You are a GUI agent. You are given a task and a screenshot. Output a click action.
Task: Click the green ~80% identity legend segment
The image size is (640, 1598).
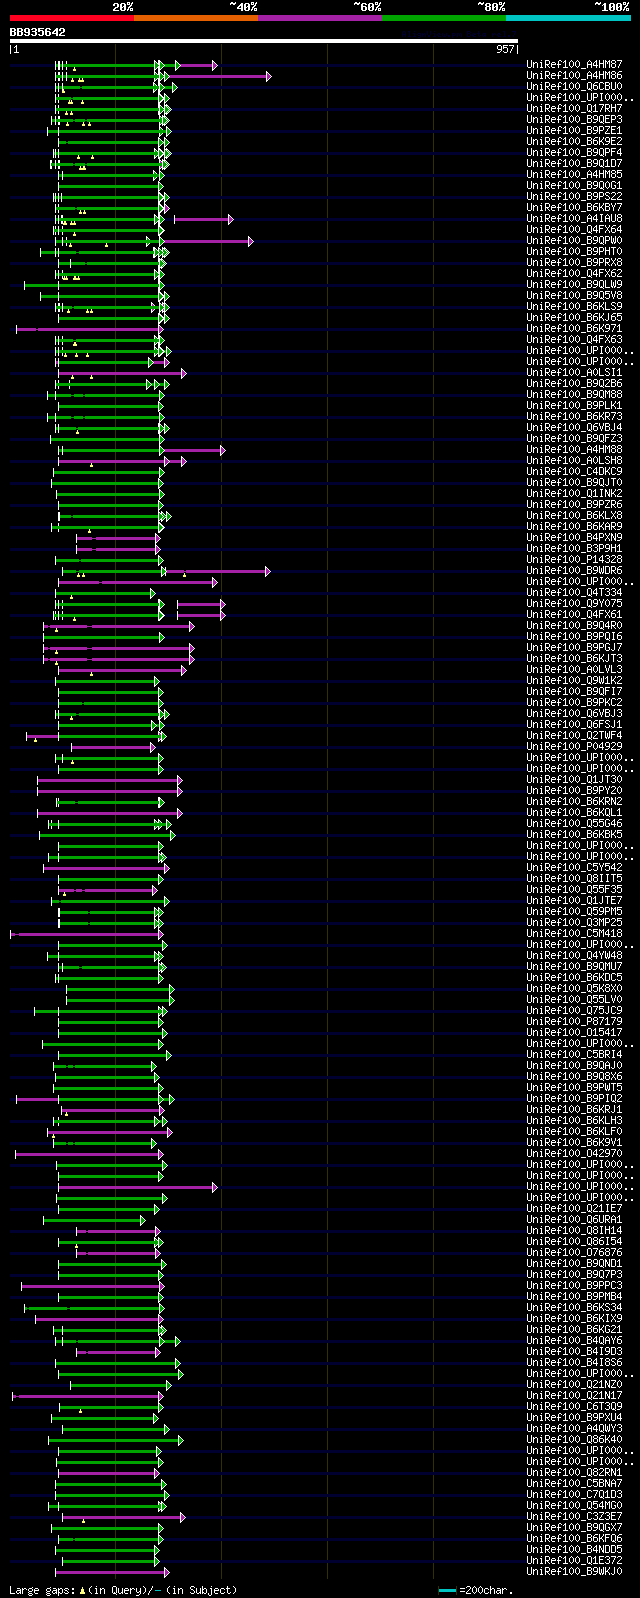click(x=443, y=17)
